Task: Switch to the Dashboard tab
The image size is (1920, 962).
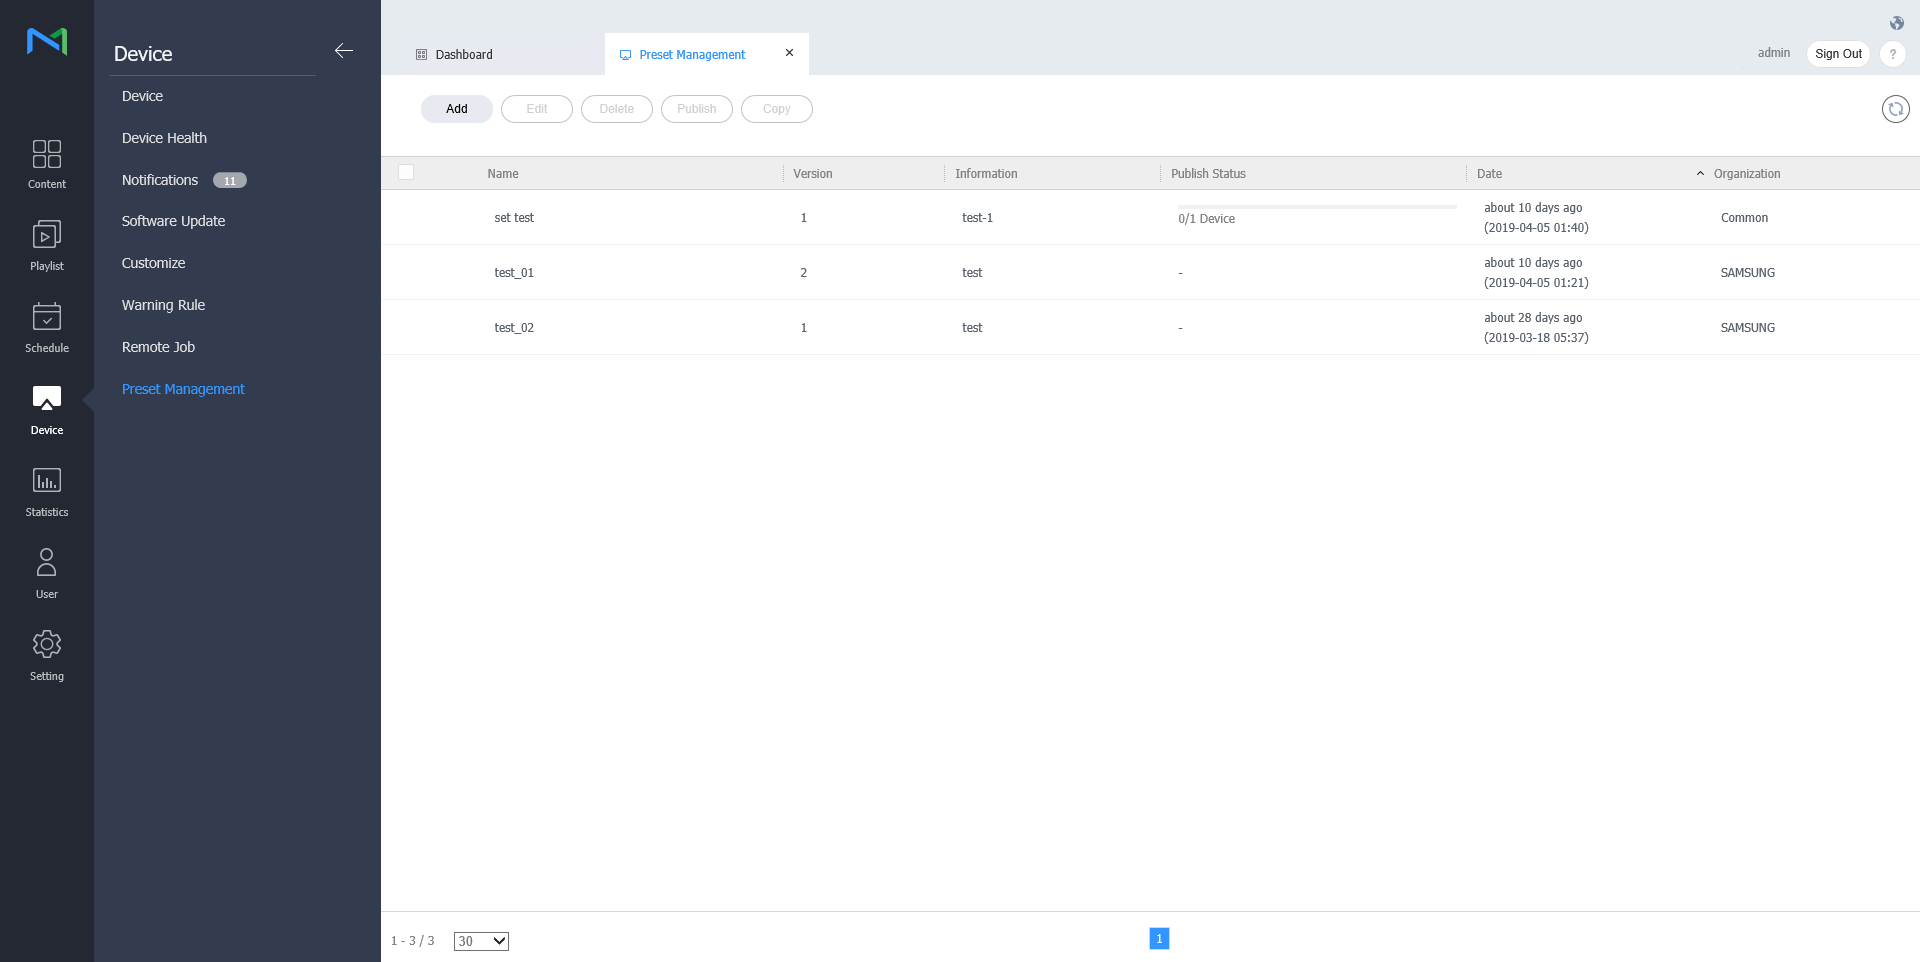Action: pos(464,55)
